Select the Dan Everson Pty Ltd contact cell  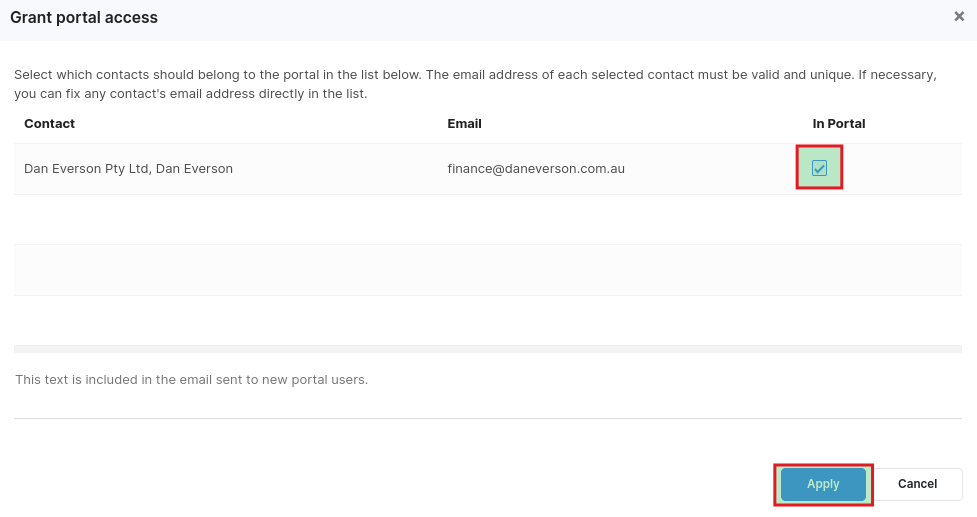pyautogui.click(x=128, y=169)
